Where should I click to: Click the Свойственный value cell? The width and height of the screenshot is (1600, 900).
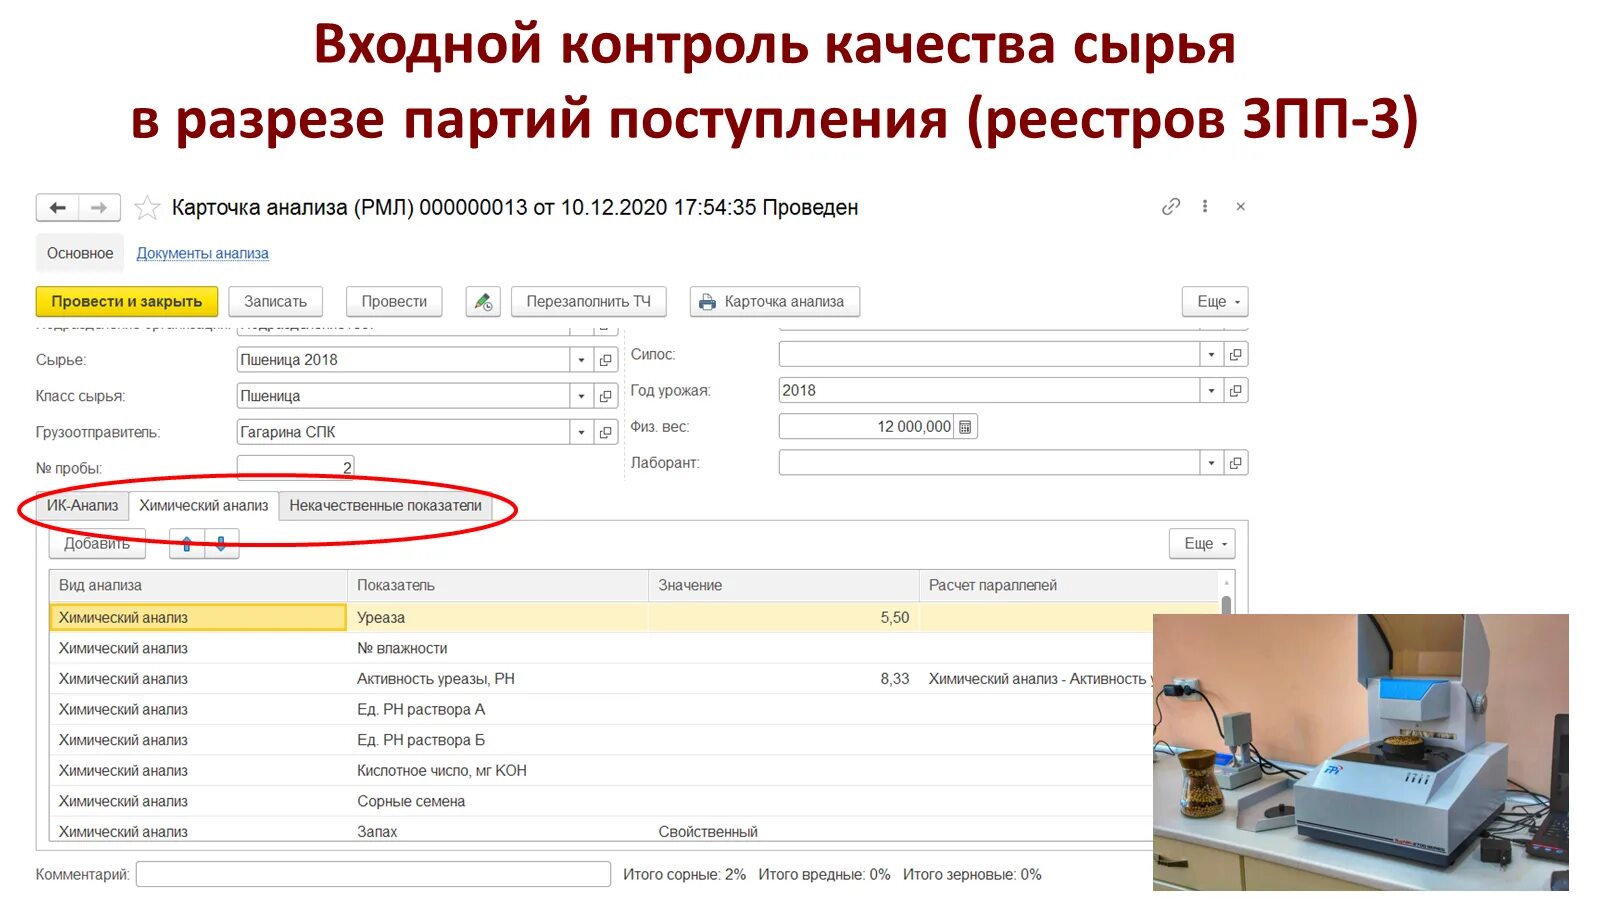[x=784, y=832]
